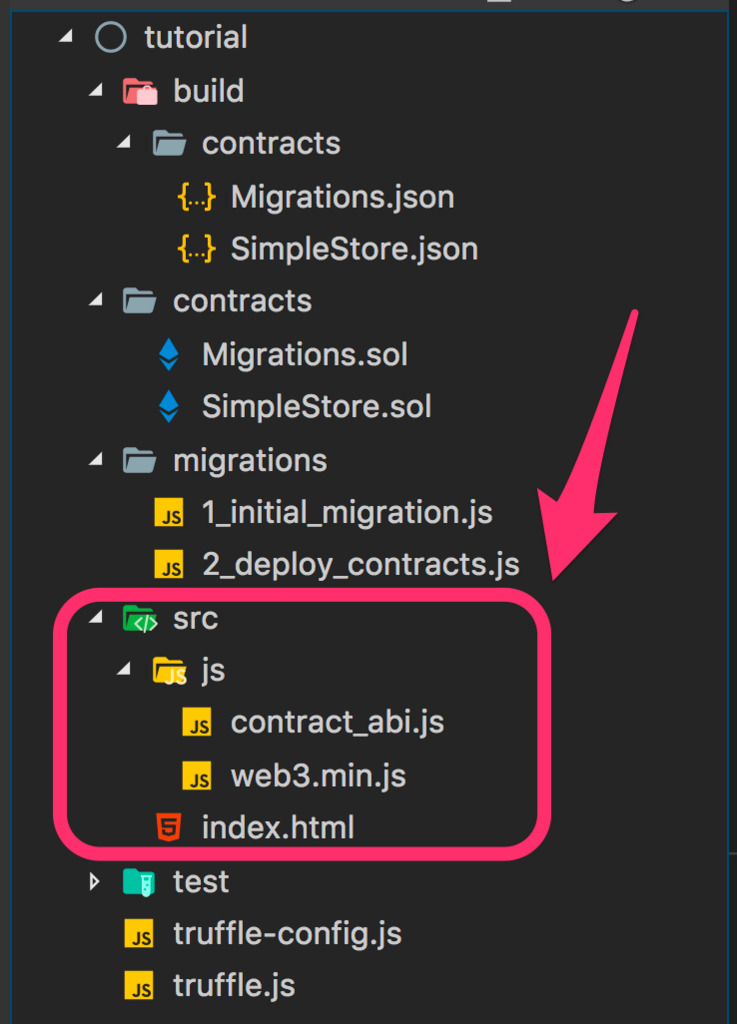The image size is (737, 1024).
Task: Click the JS icon beside 1_initial_migration.js
Action: [169, 512]
